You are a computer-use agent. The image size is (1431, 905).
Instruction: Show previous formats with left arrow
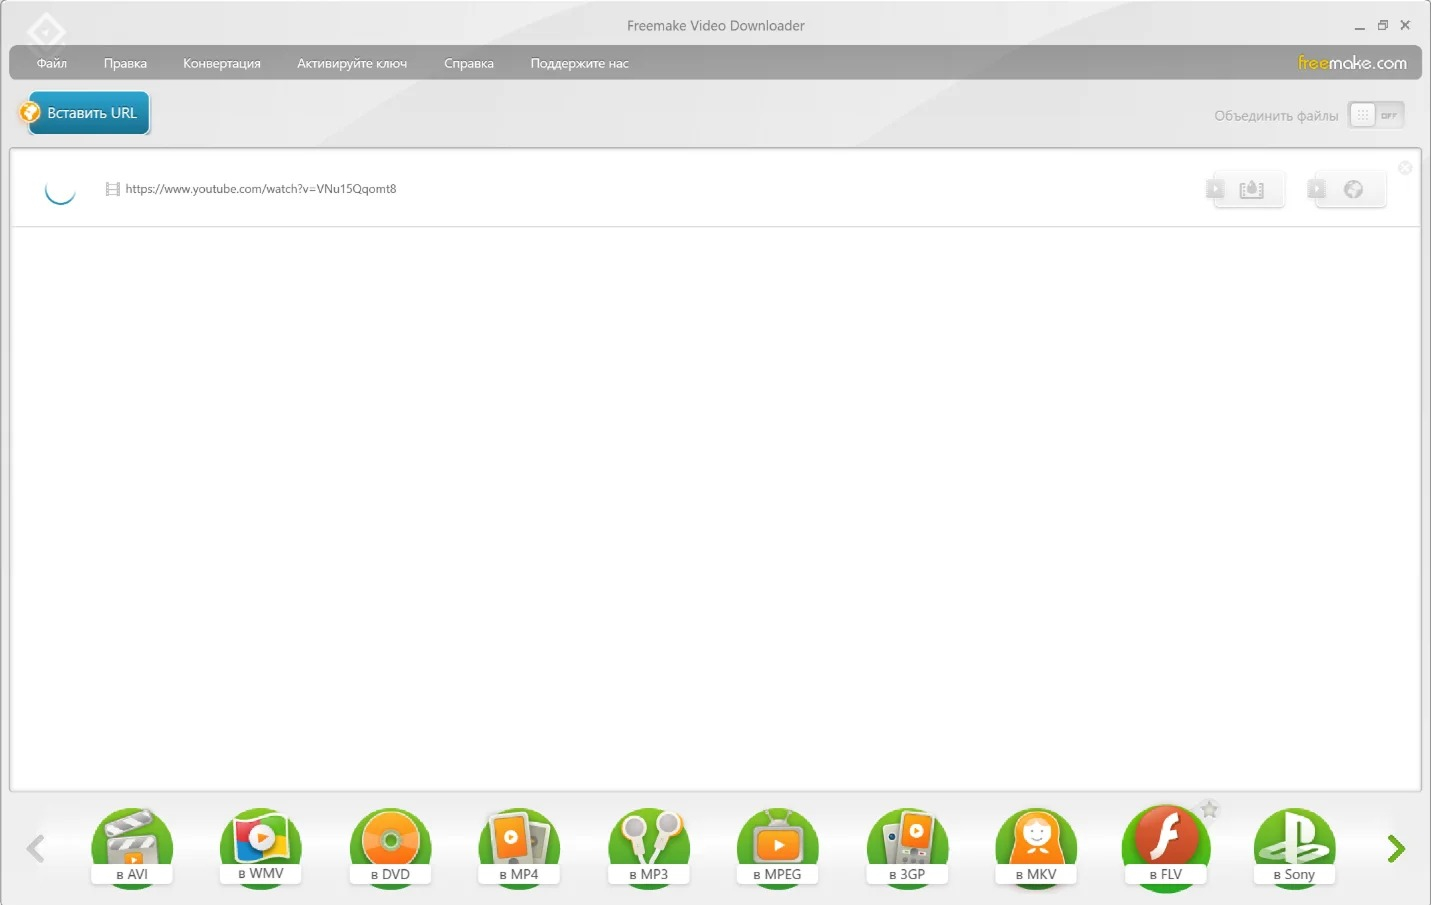pyautogui.click(x=35, y=849)
